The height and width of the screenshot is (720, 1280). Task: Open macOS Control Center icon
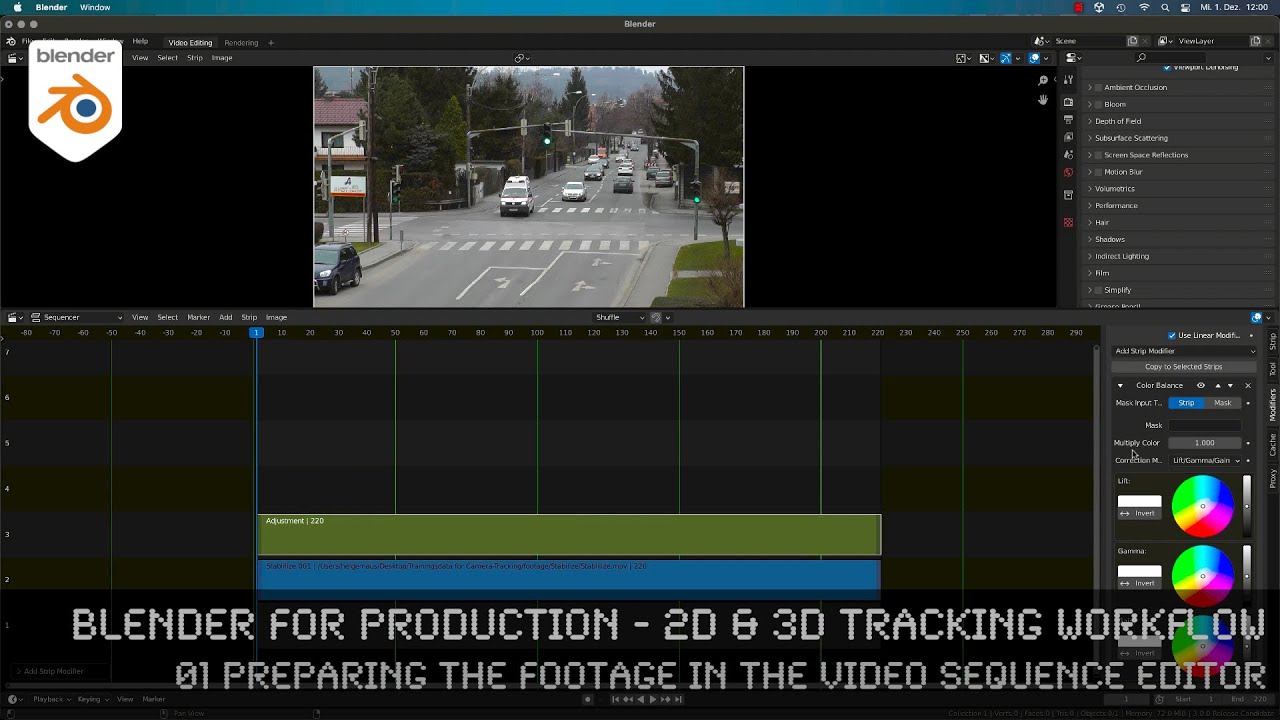pos(1186,7)
